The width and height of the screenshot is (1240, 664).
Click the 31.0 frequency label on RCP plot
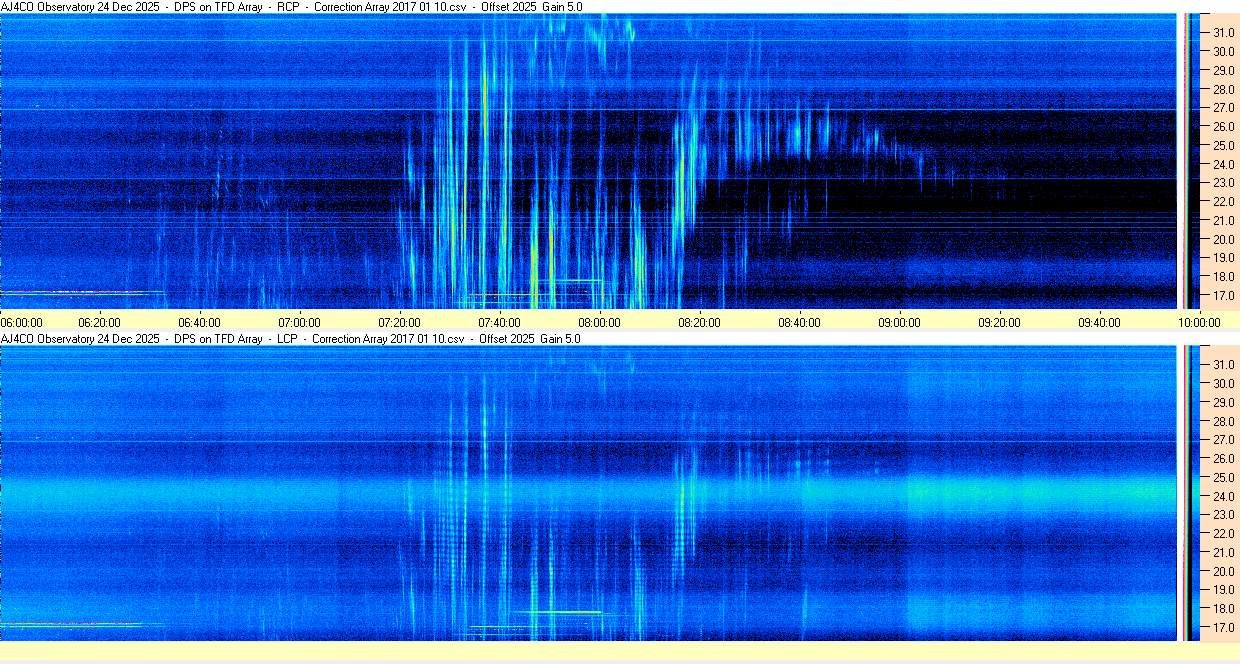pyautogui.click(x=1224, y=33)
